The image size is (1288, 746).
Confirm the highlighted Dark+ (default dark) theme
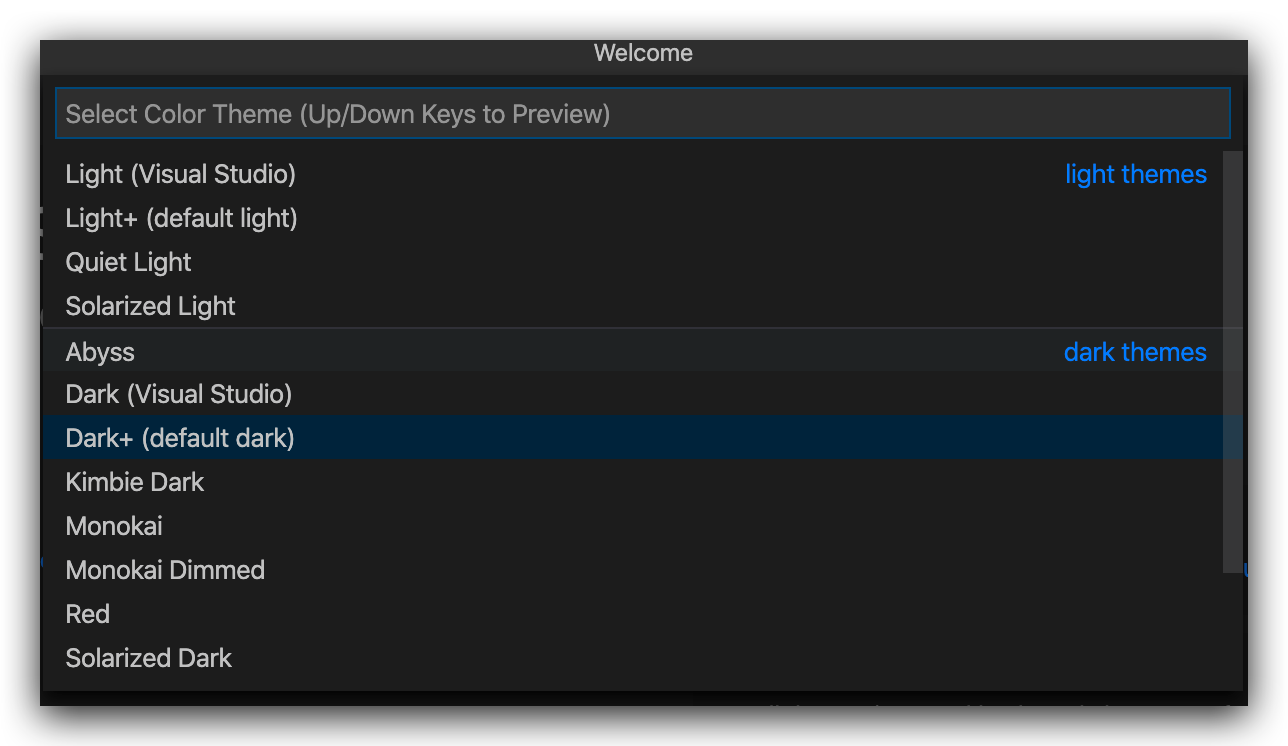click(x=180, y=438)
